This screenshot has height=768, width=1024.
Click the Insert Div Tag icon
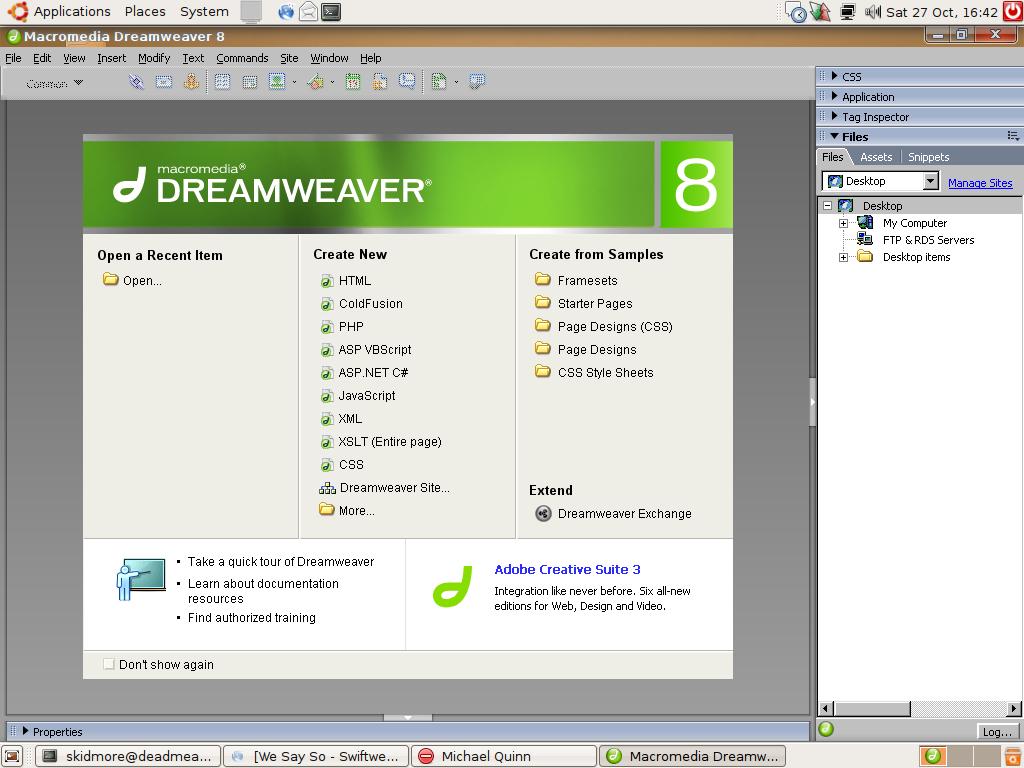pos(249,82)
